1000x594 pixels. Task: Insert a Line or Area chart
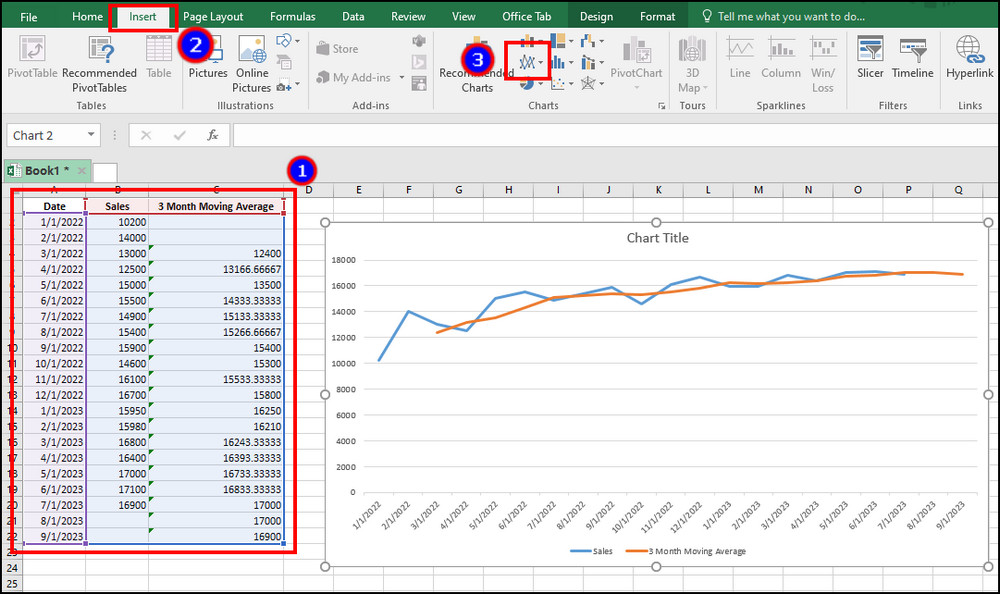tap(527, 60)
